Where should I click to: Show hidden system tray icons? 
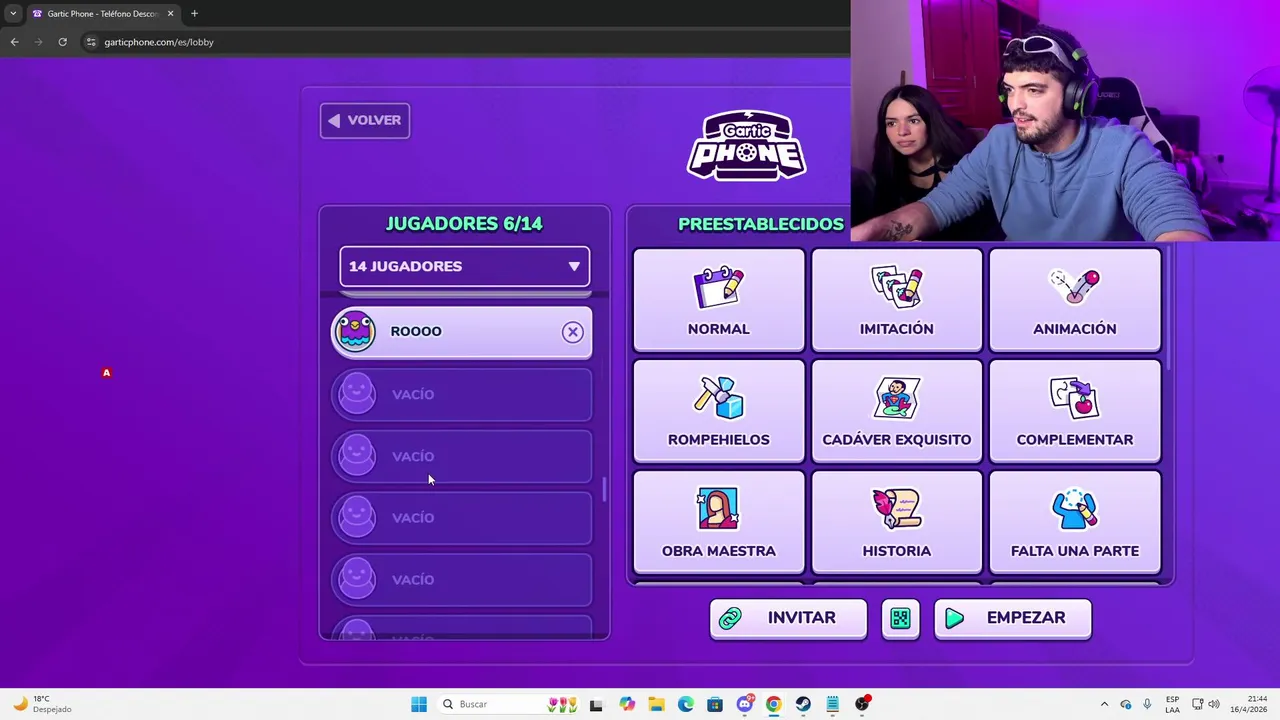[x=1104, y=704]
